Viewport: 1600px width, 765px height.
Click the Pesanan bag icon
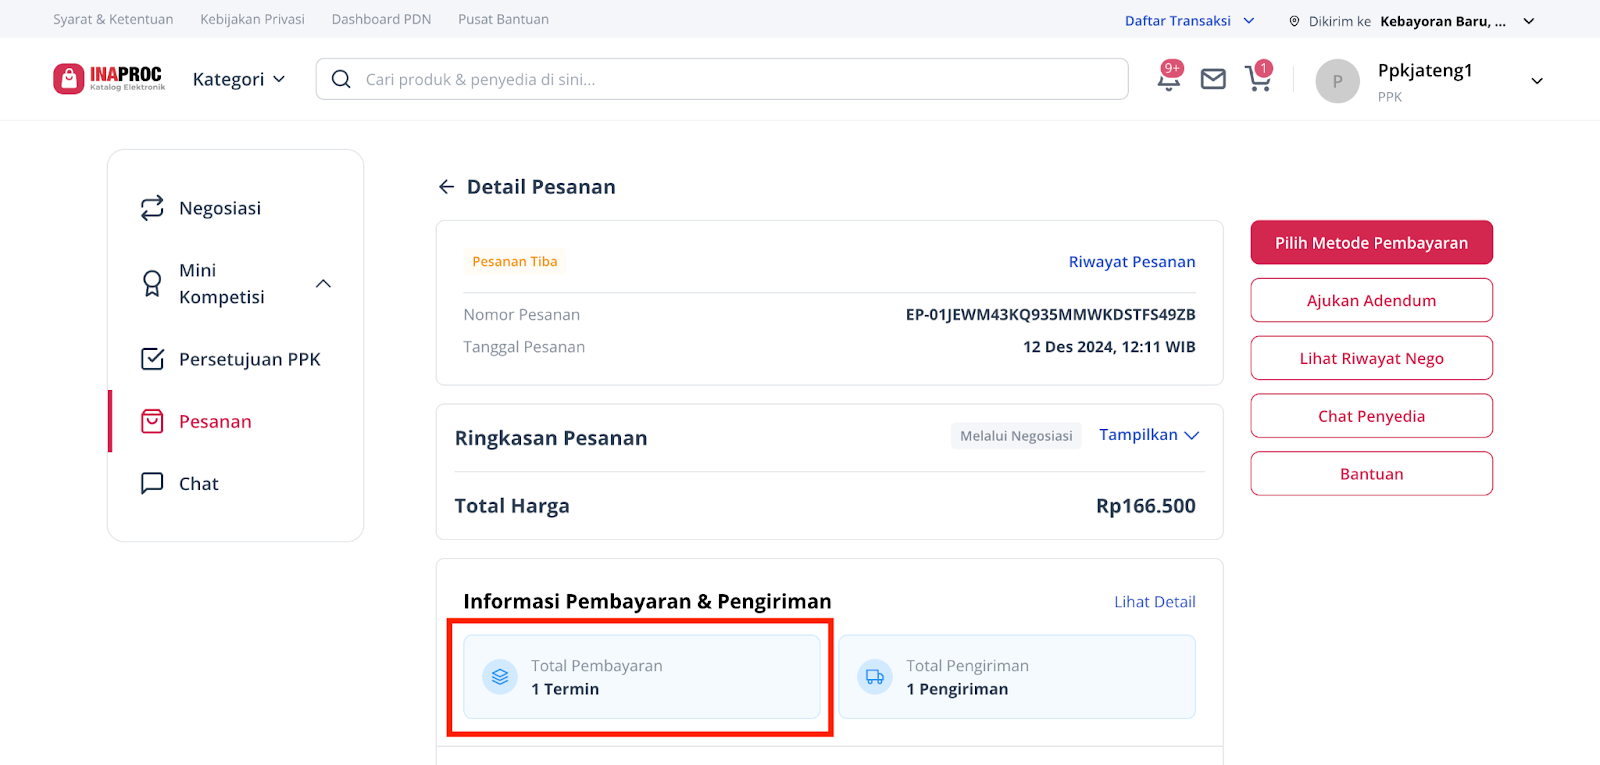coord(152,421)
